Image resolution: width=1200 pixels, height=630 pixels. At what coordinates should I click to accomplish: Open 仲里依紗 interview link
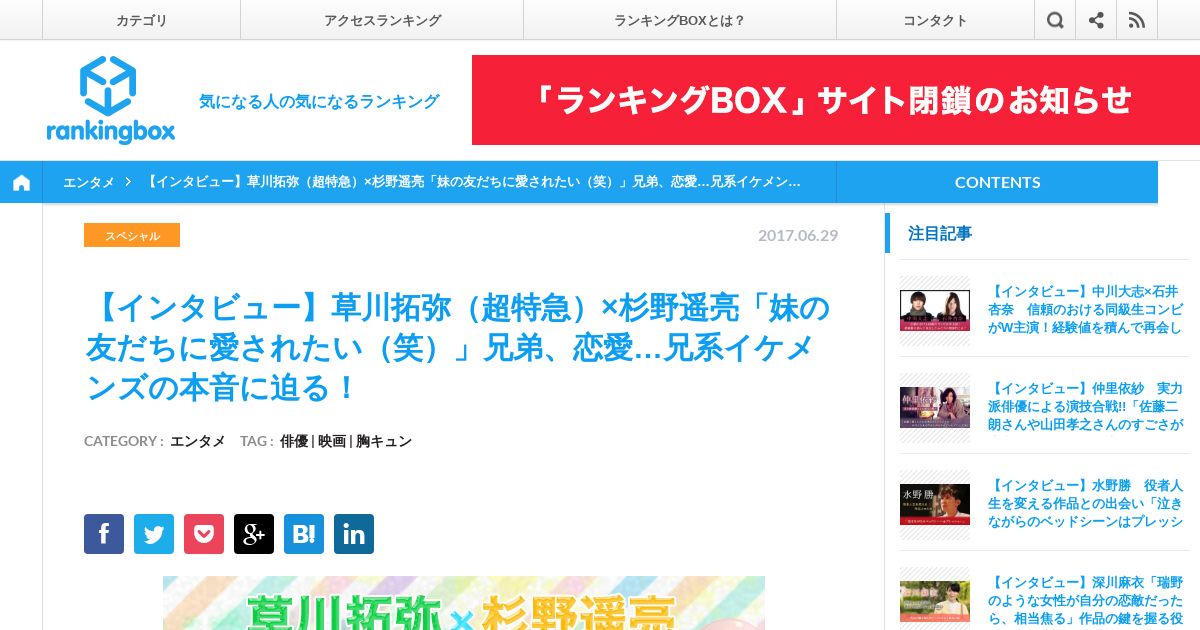[x=1085, y=406]
